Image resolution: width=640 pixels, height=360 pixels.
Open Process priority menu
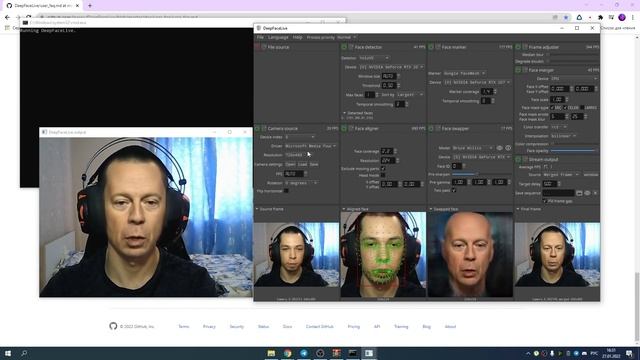[331, 37]
